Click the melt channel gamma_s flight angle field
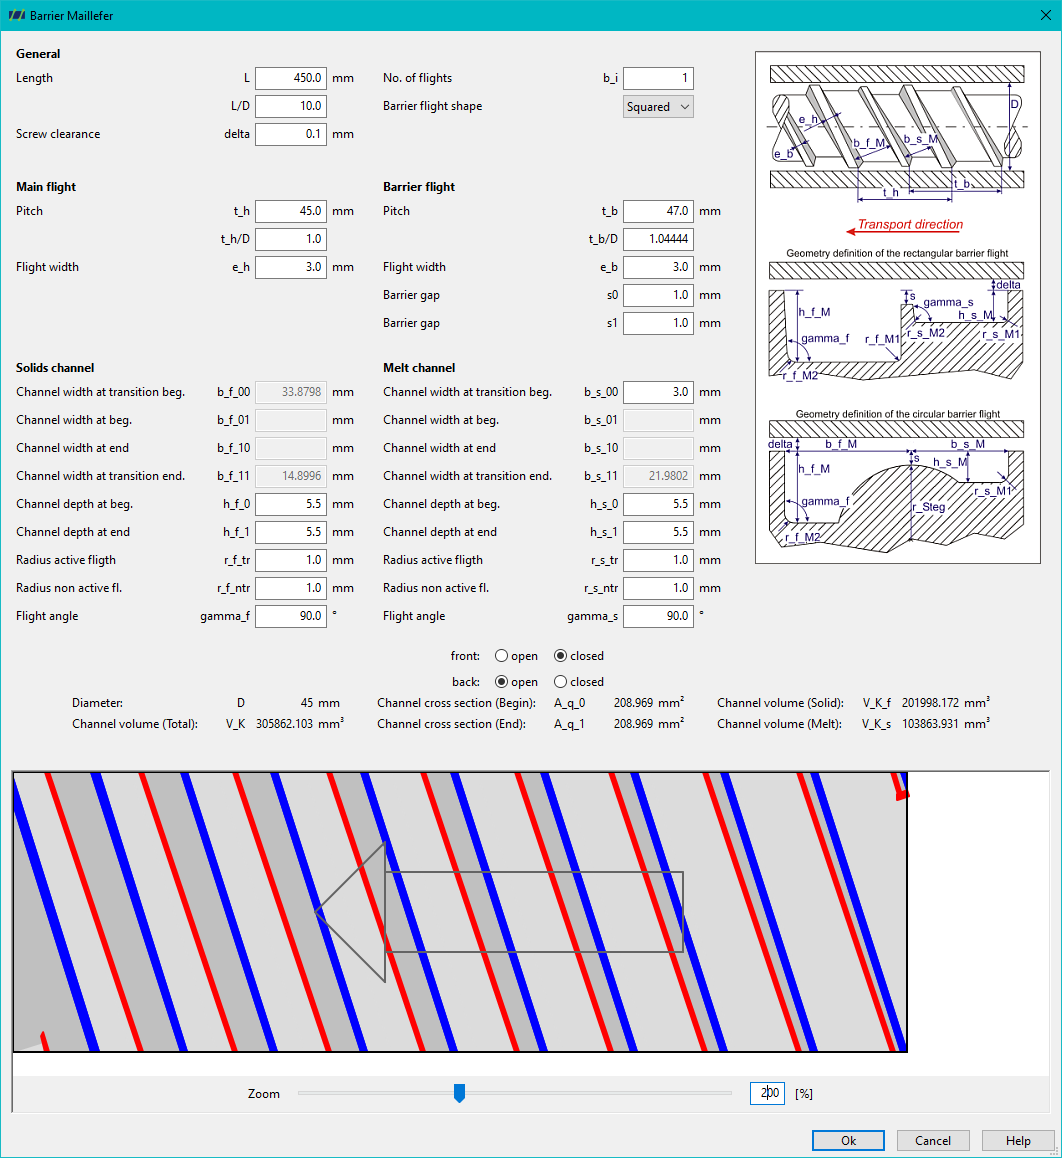 tap(658, 616)
